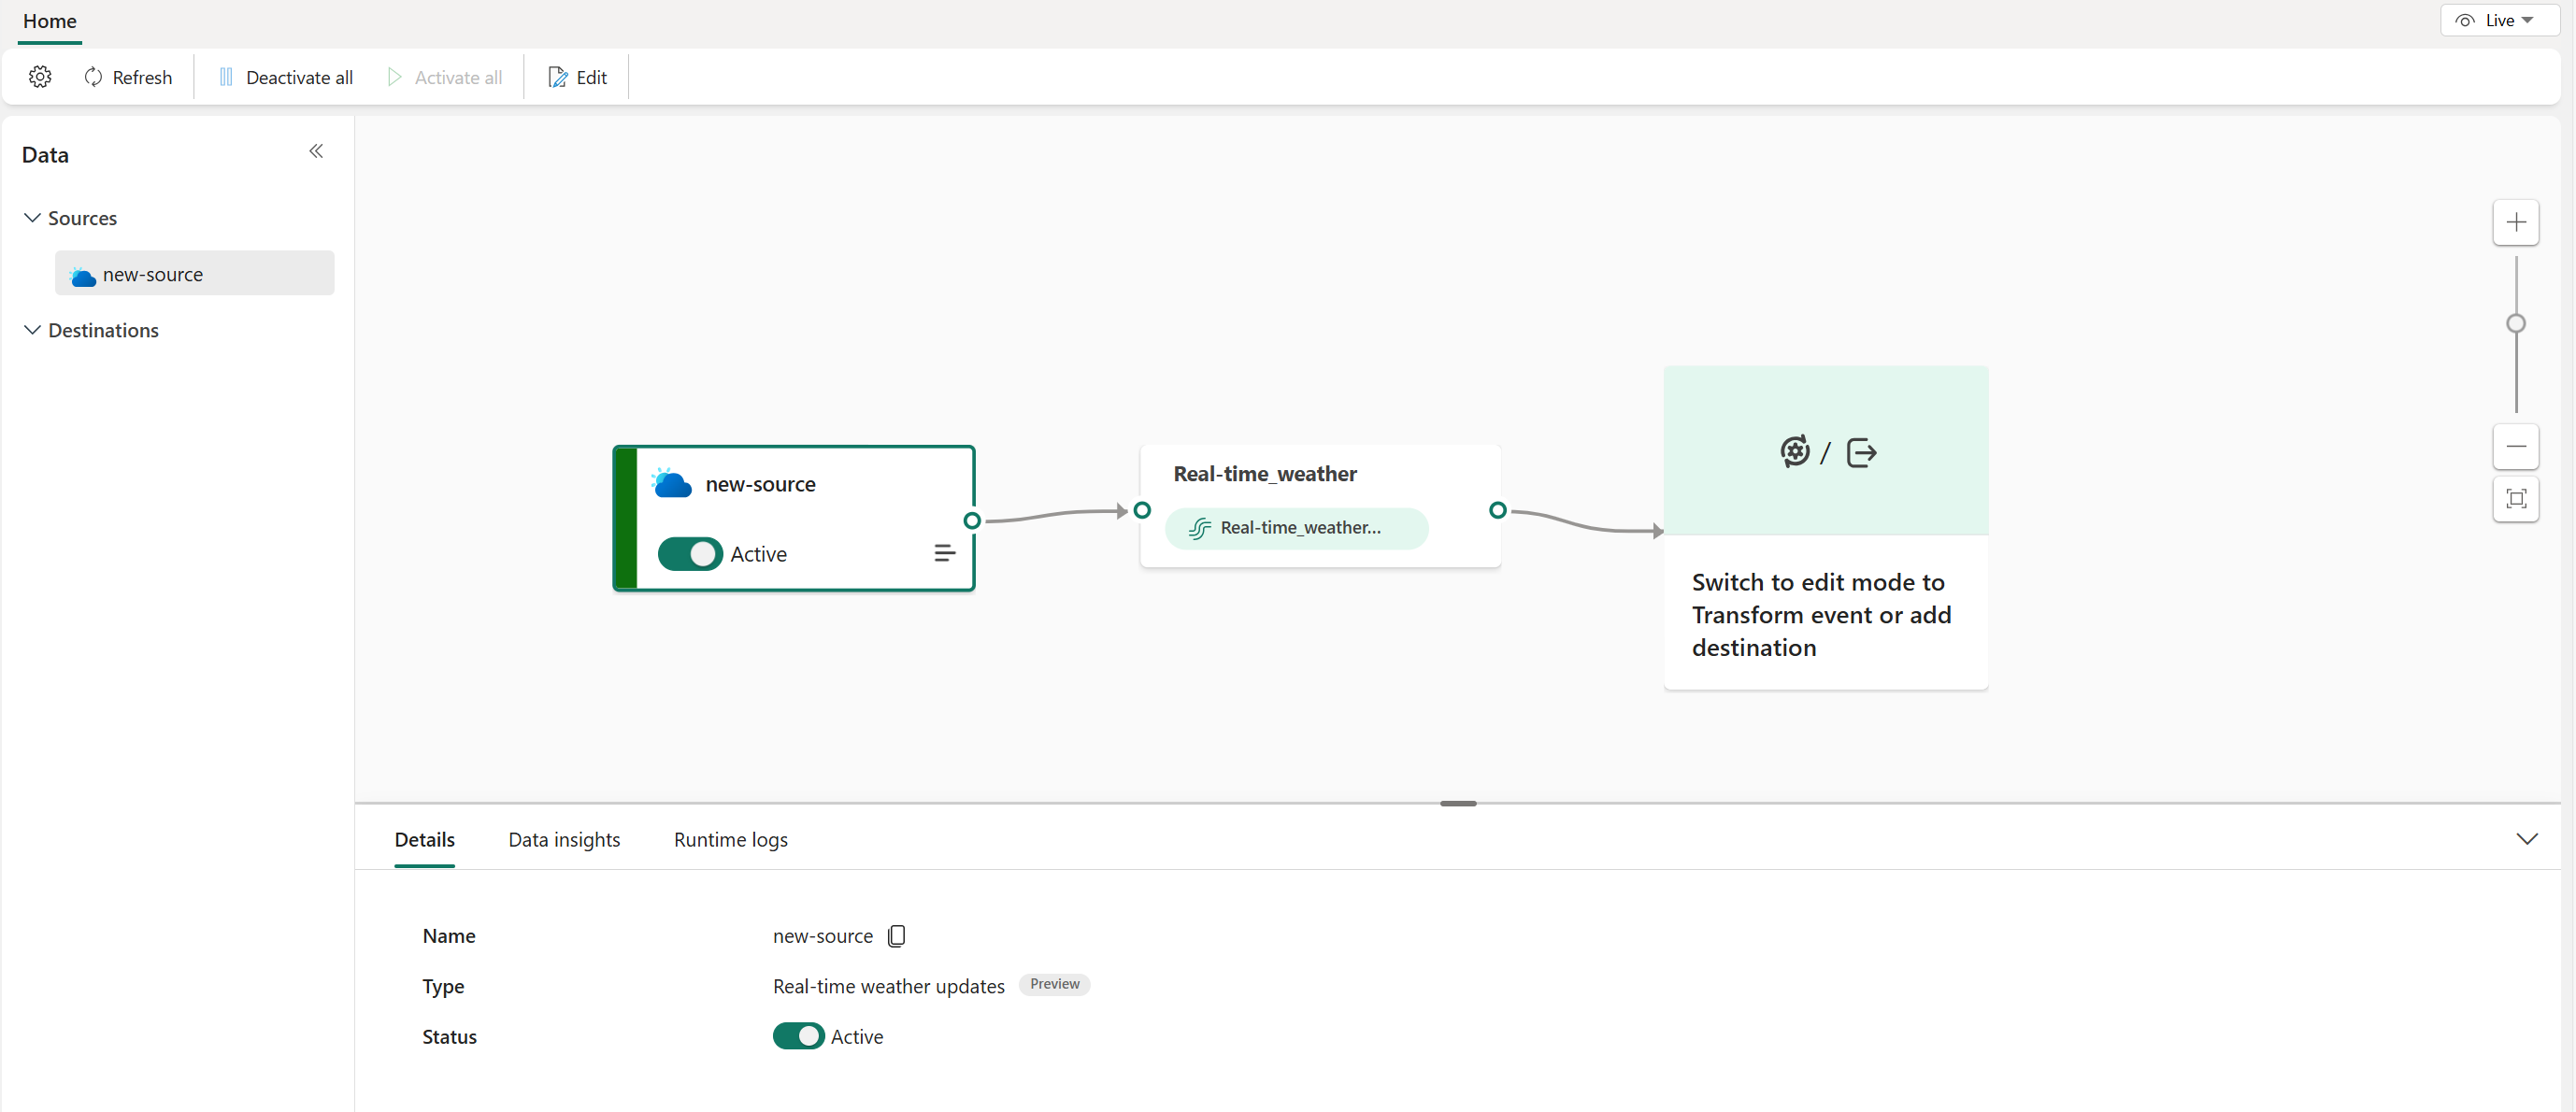Screen dimensions: 2576x1112
Task: Collapse the Destinations tree section
Action: pos(32,330)
